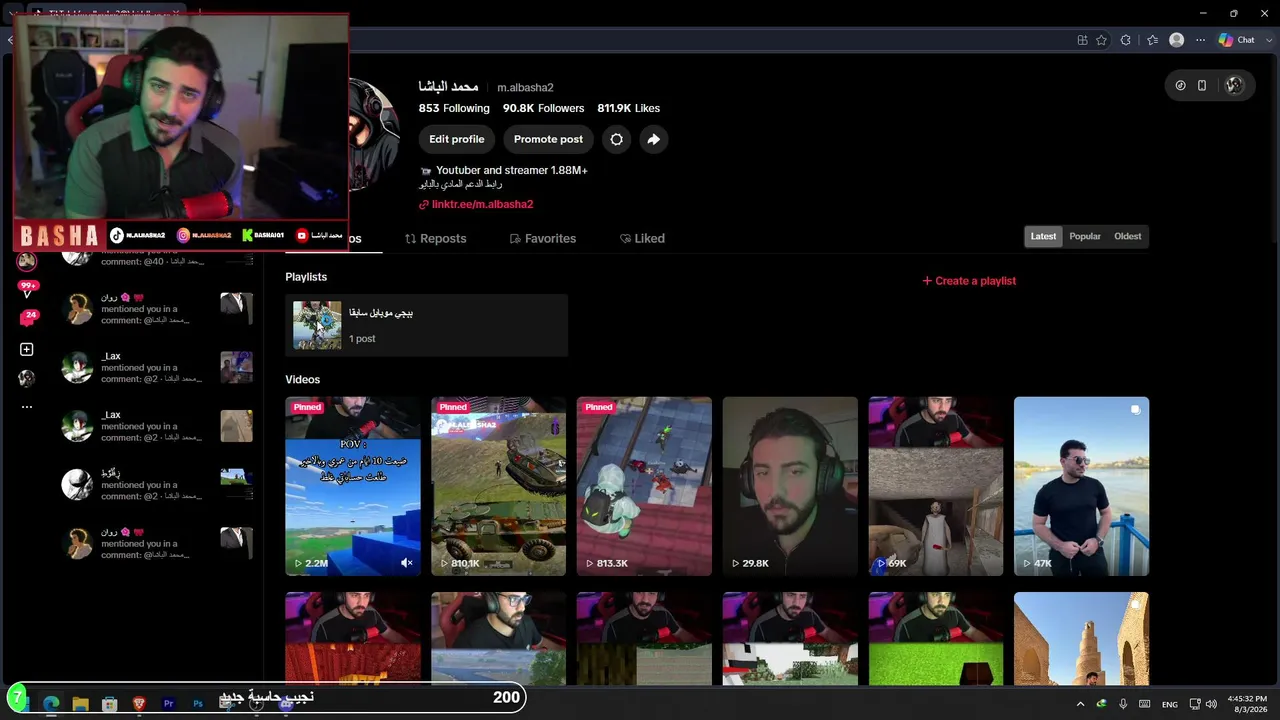
Task: Open the TikTok coins icon at top right
Action: tap(1180, 85)
